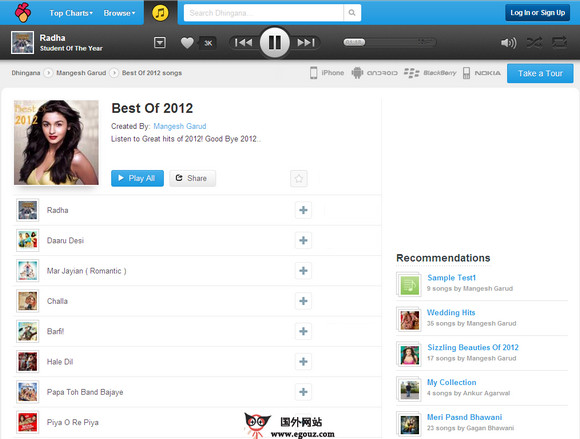
Task: Toggle shuffle playback mode
Action: 534,43
